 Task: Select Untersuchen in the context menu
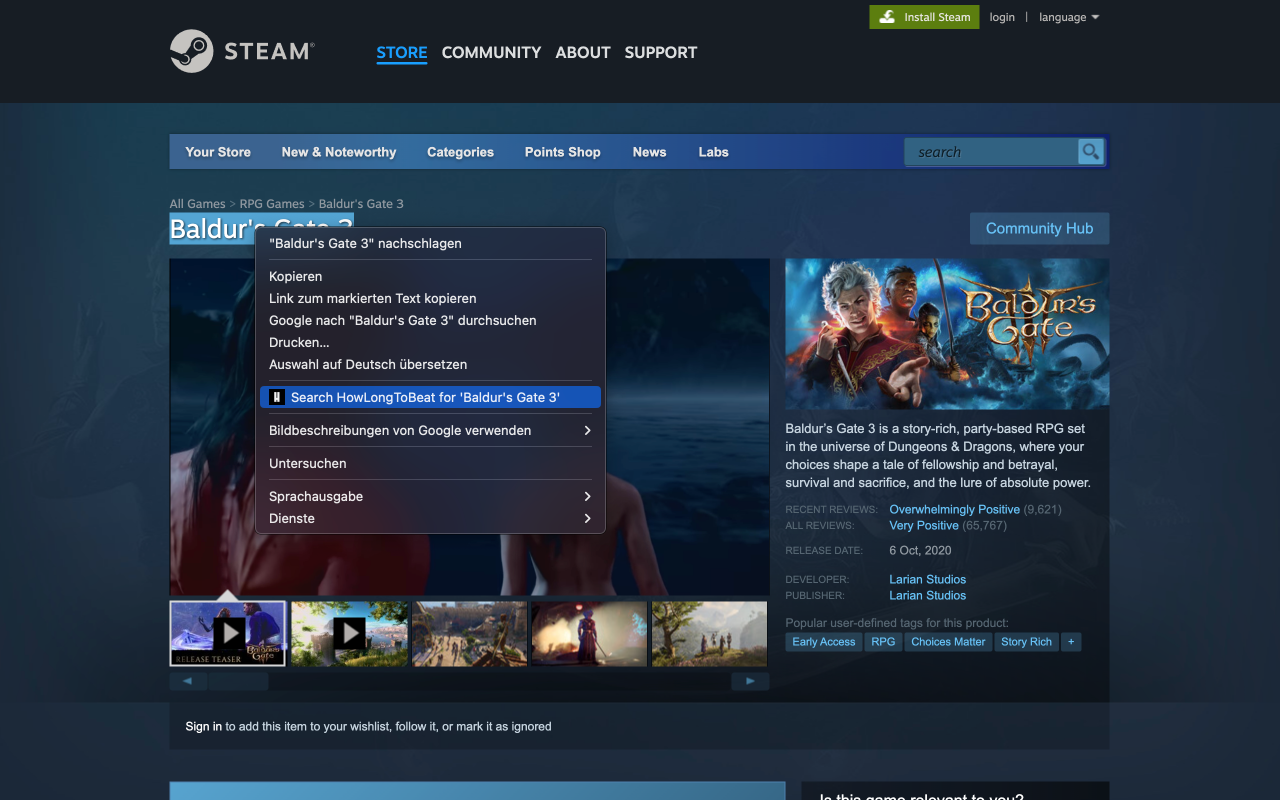430,463
